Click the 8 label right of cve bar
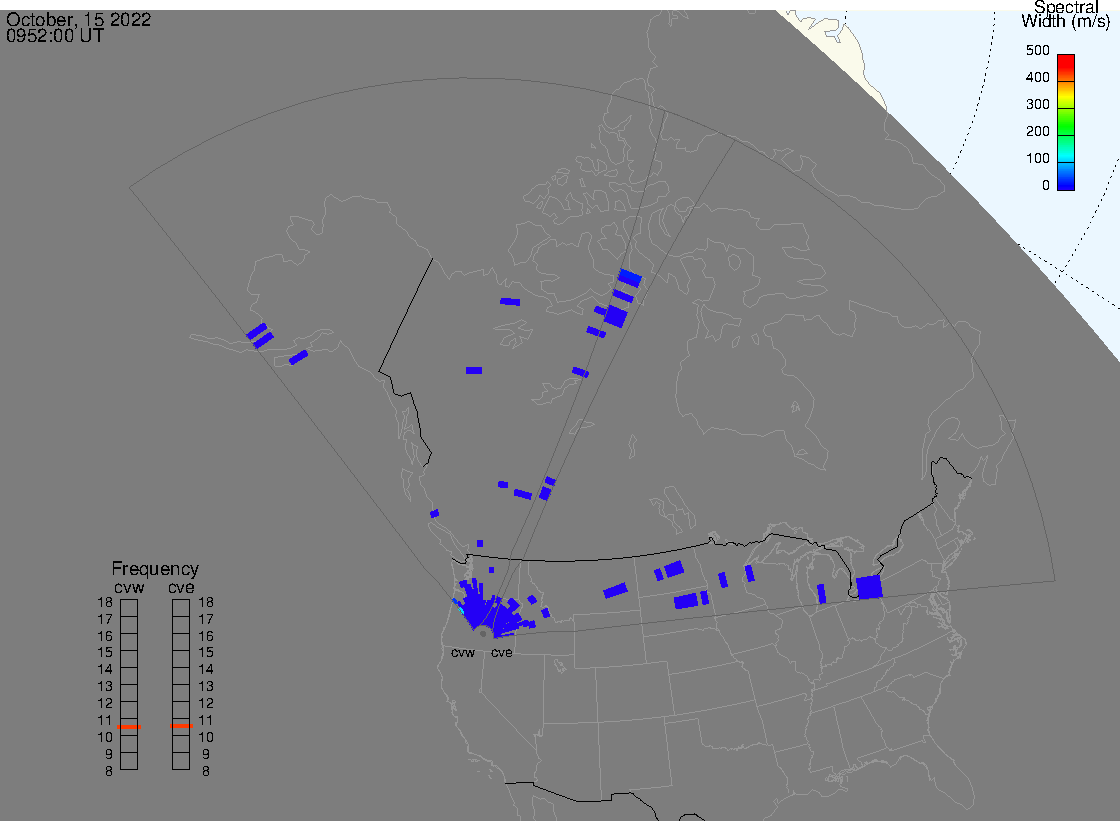 [x=206, y=771]
